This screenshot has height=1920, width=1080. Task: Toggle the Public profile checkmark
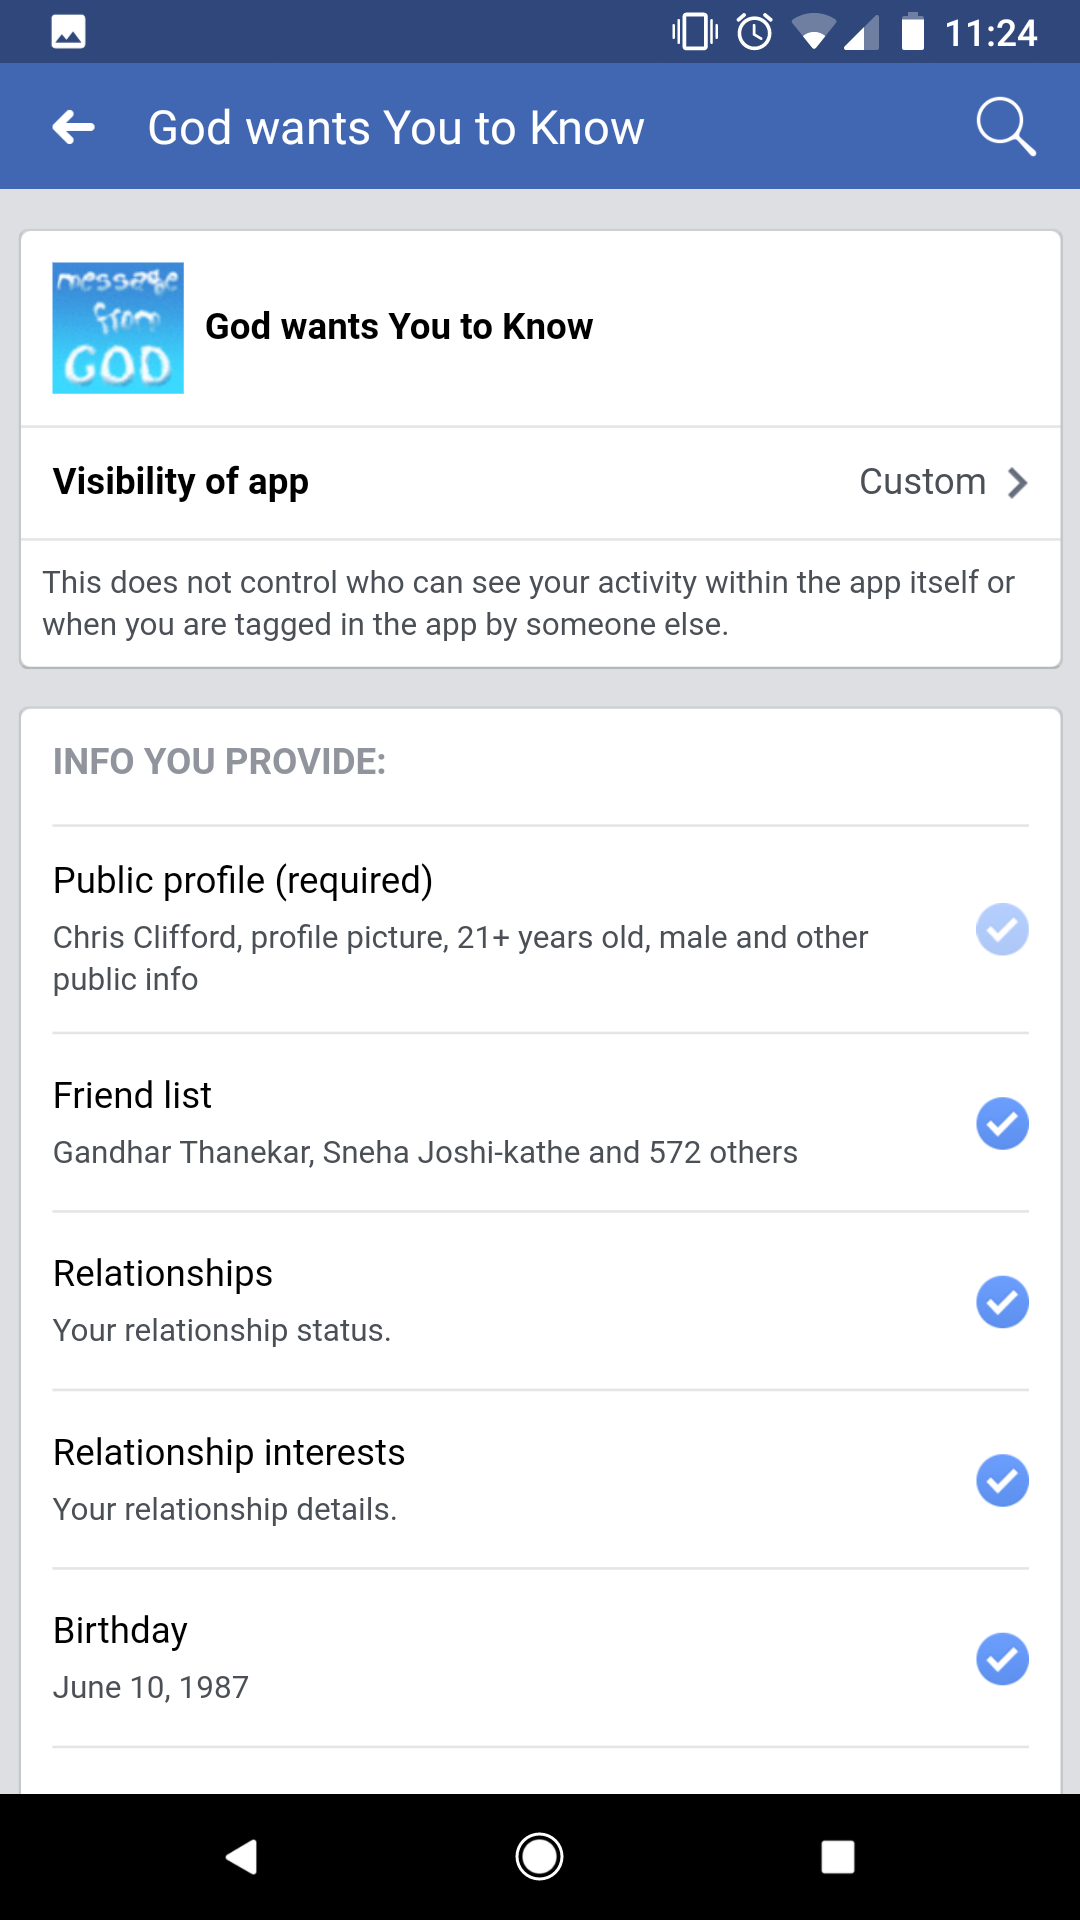click(1002, 930)
